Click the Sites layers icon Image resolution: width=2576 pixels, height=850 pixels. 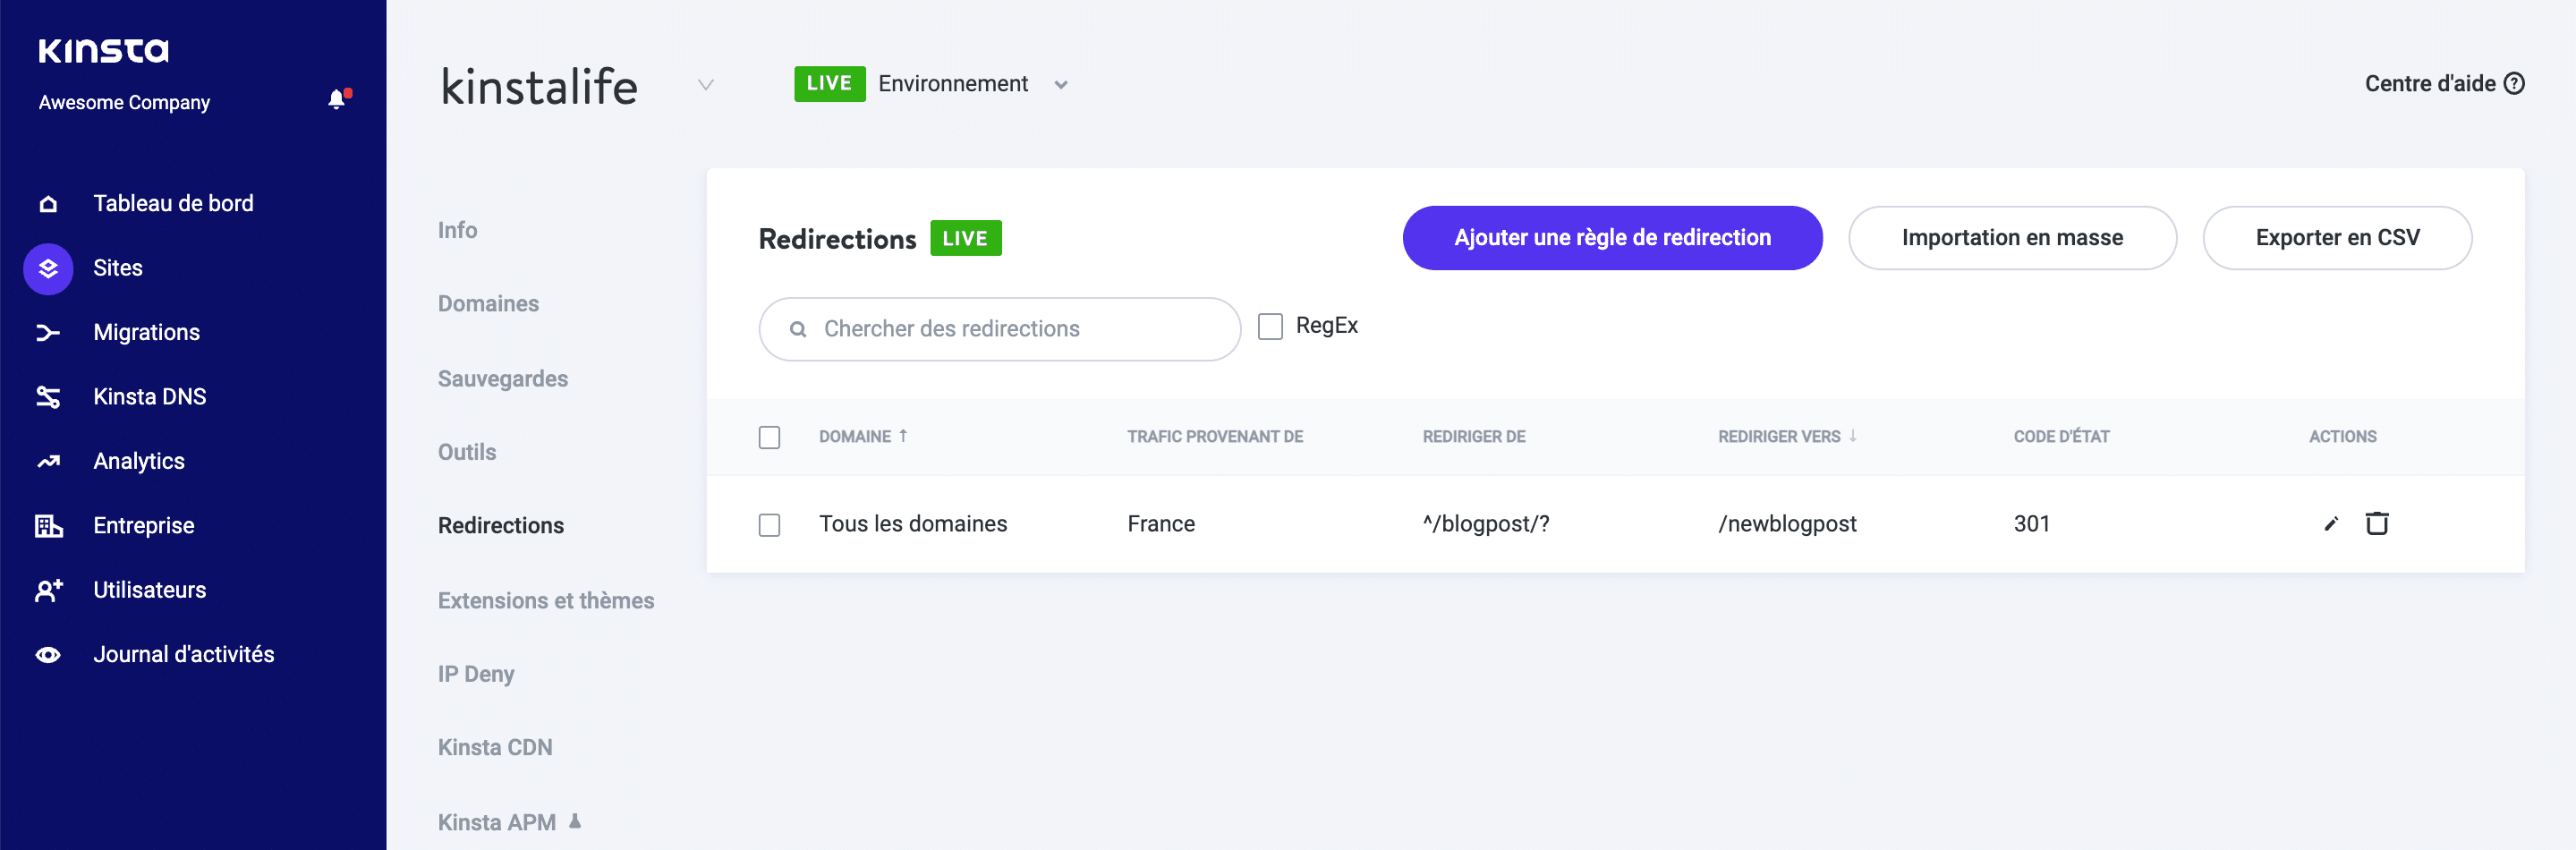coord(48,268)
